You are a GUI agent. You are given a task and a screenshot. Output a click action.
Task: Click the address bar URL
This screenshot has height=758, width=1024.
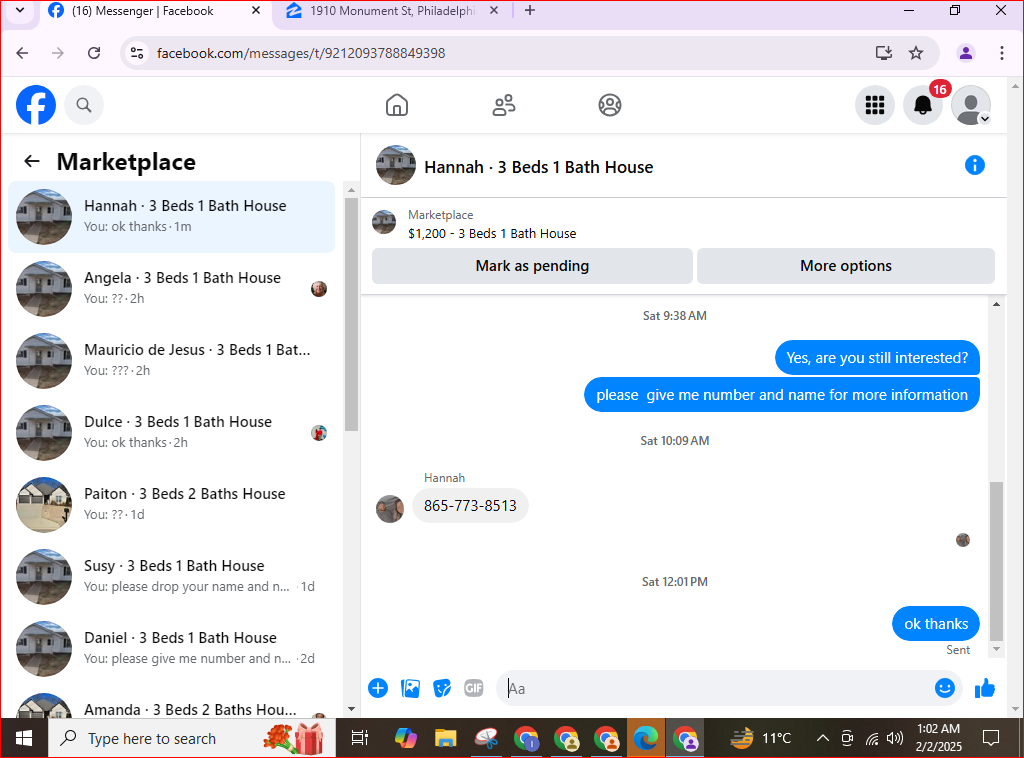coord(301,53)
